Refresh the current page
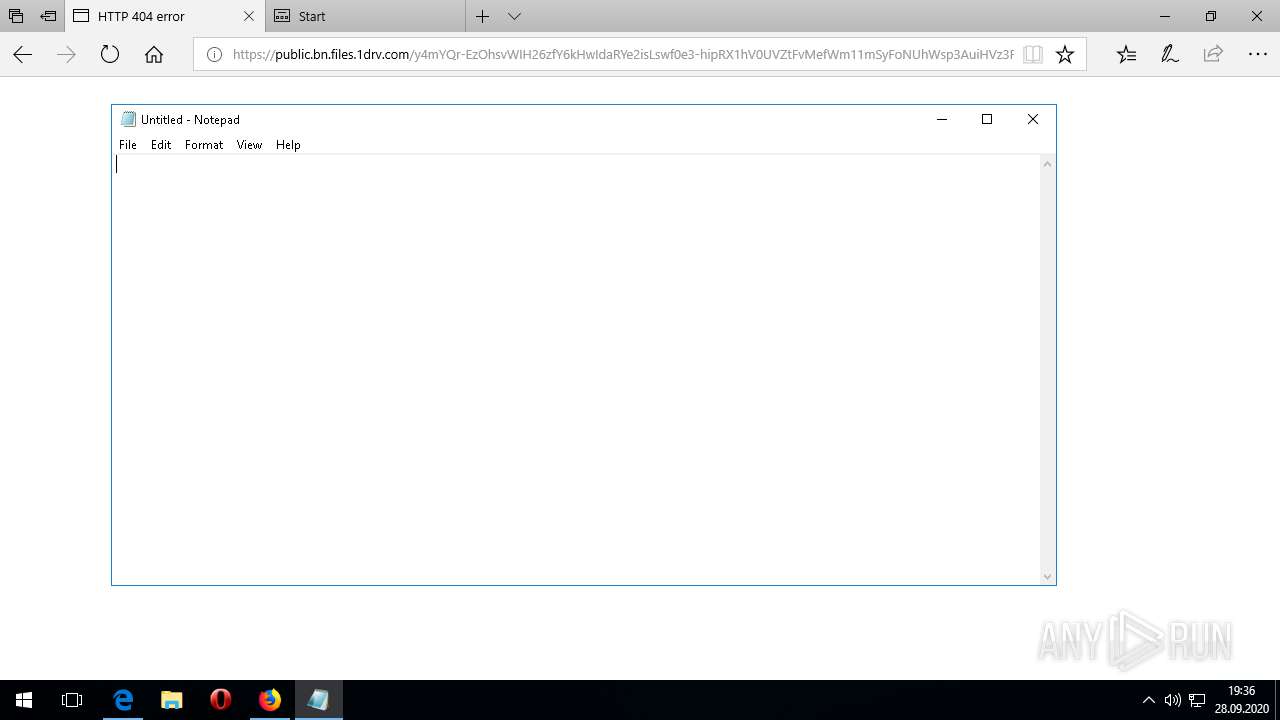This screenshot has width=1280, height=720. point(110,55)
